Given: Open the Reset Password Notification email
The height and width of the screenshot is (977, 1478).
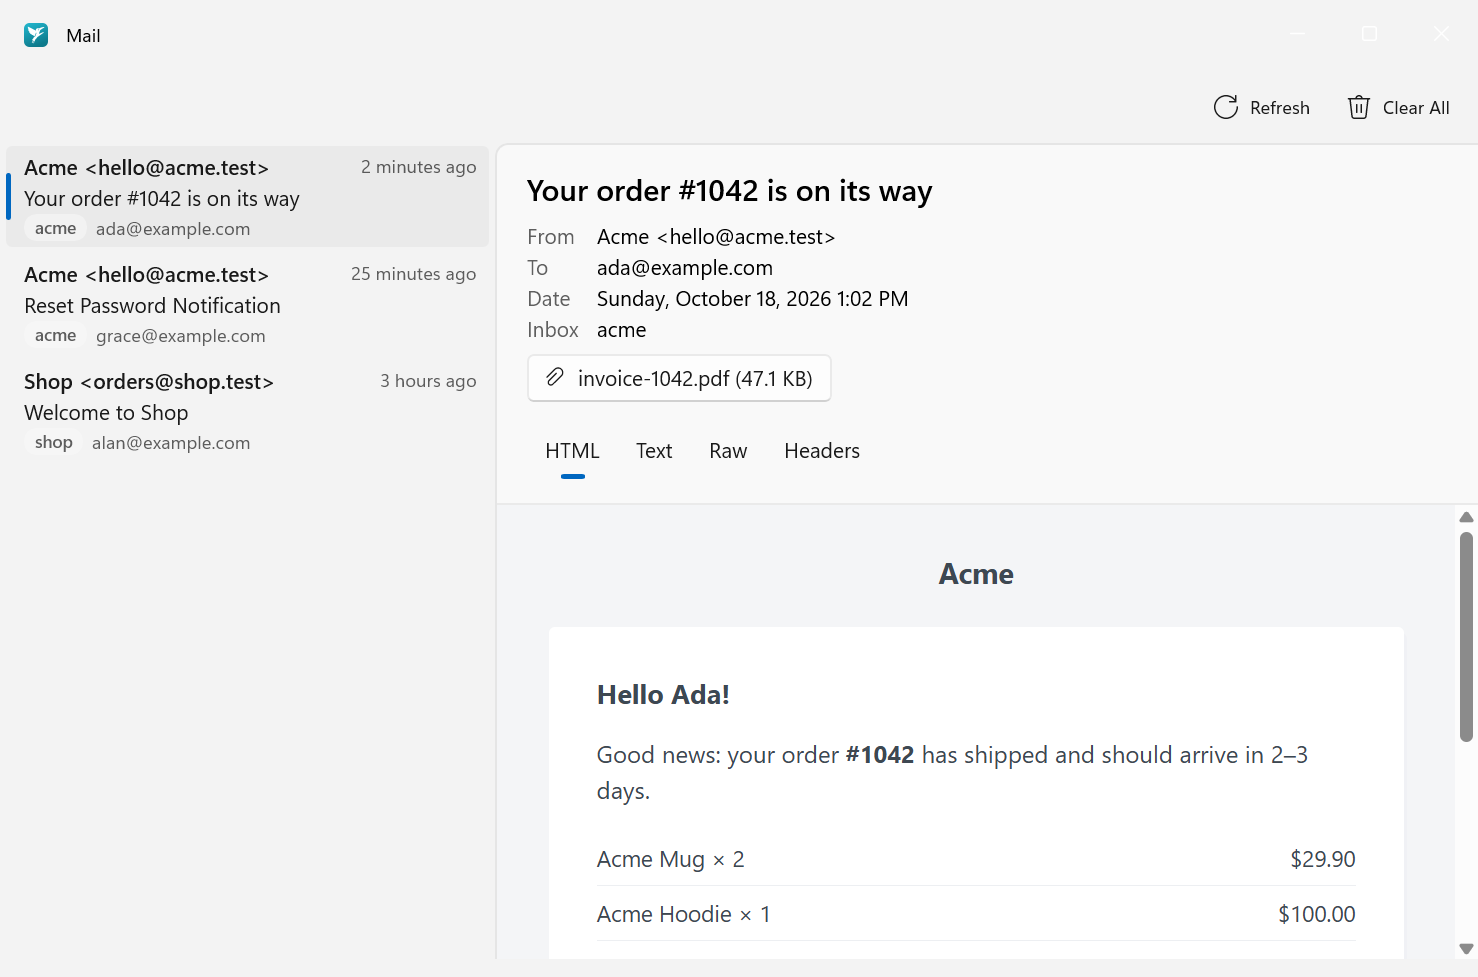Looking at the screenshot, I should [x=248, y=304].
